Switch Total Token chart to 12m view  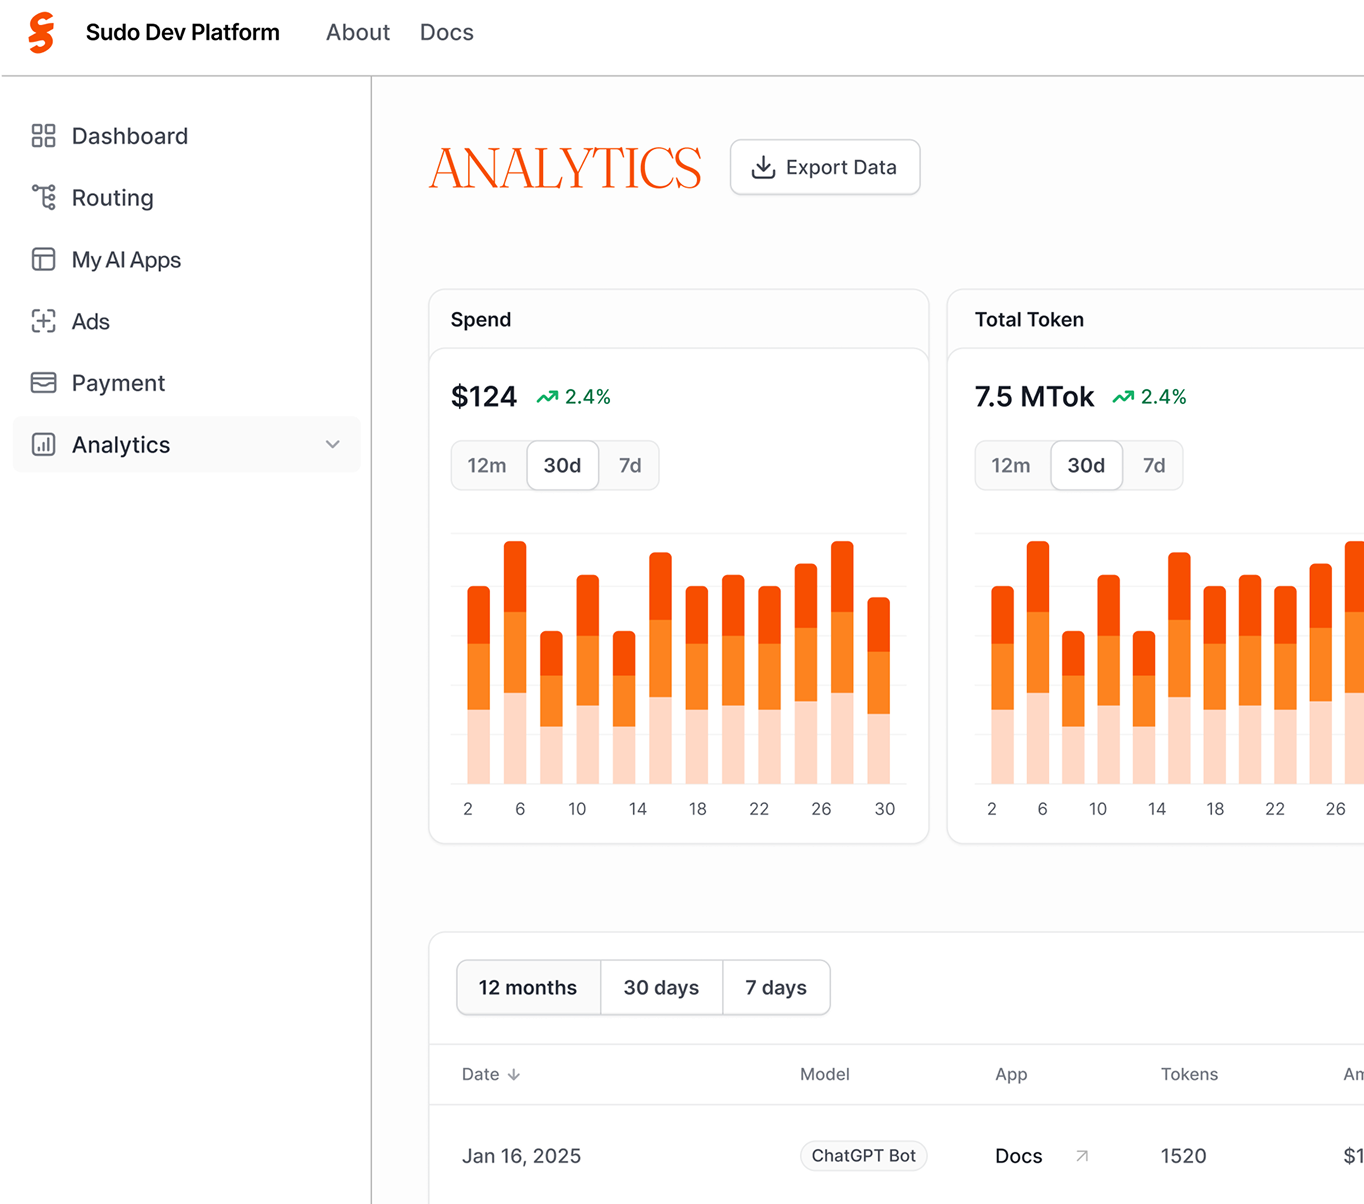[1011, 465]
